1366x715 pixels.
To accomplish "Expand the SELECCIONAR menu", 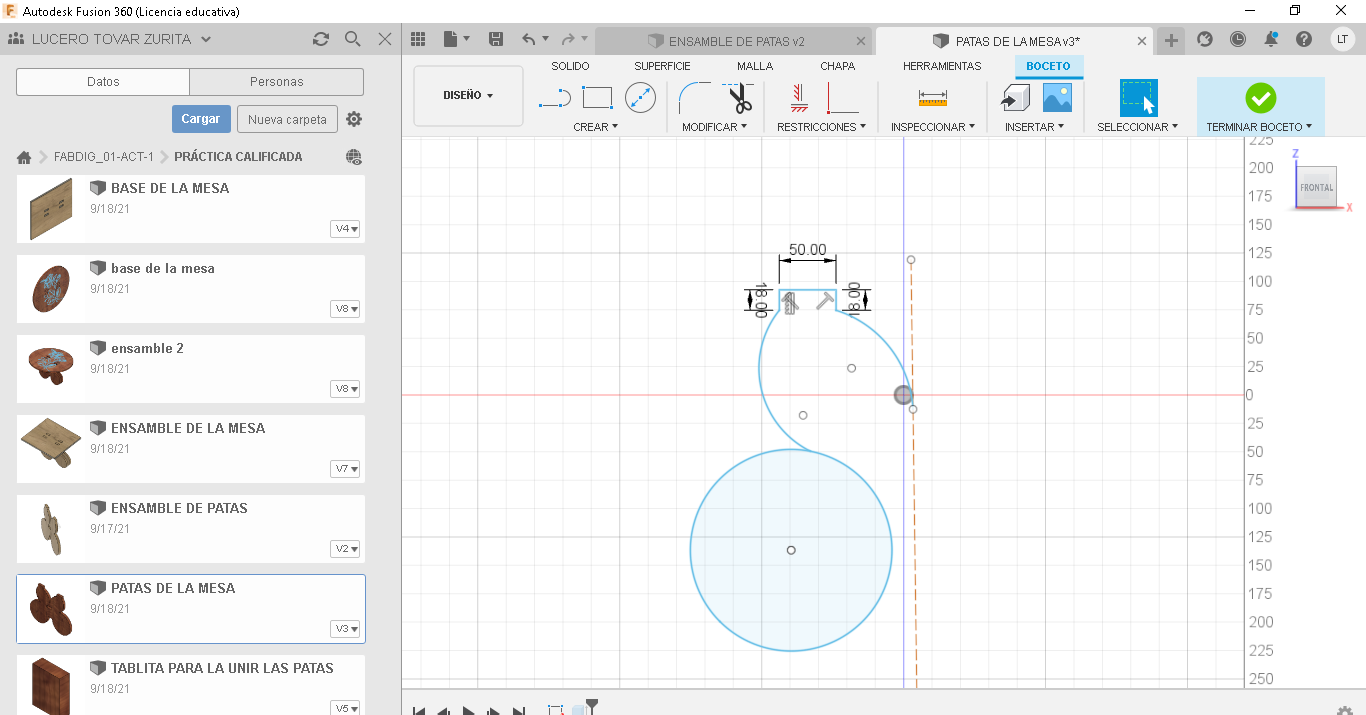I will [x=1138, y=127].
